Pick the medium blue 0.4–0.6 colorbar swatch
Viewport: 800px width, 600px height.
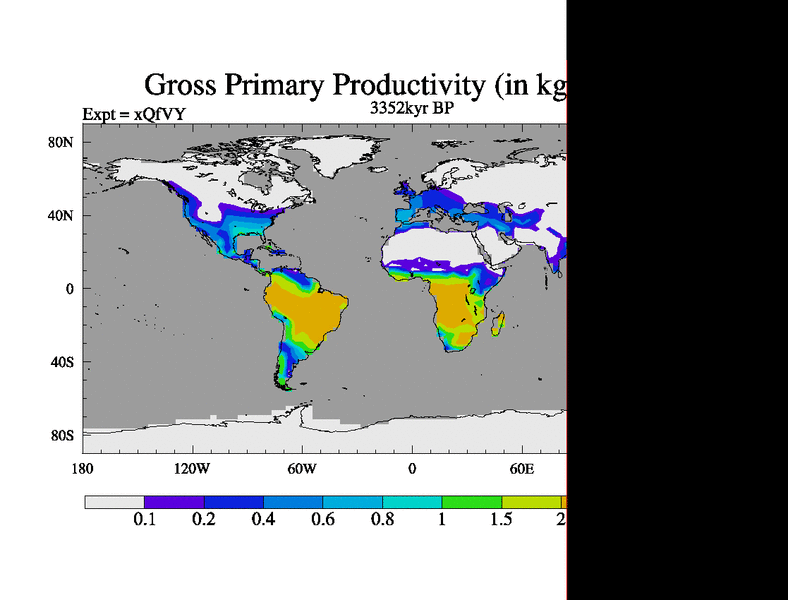point(293,502)
